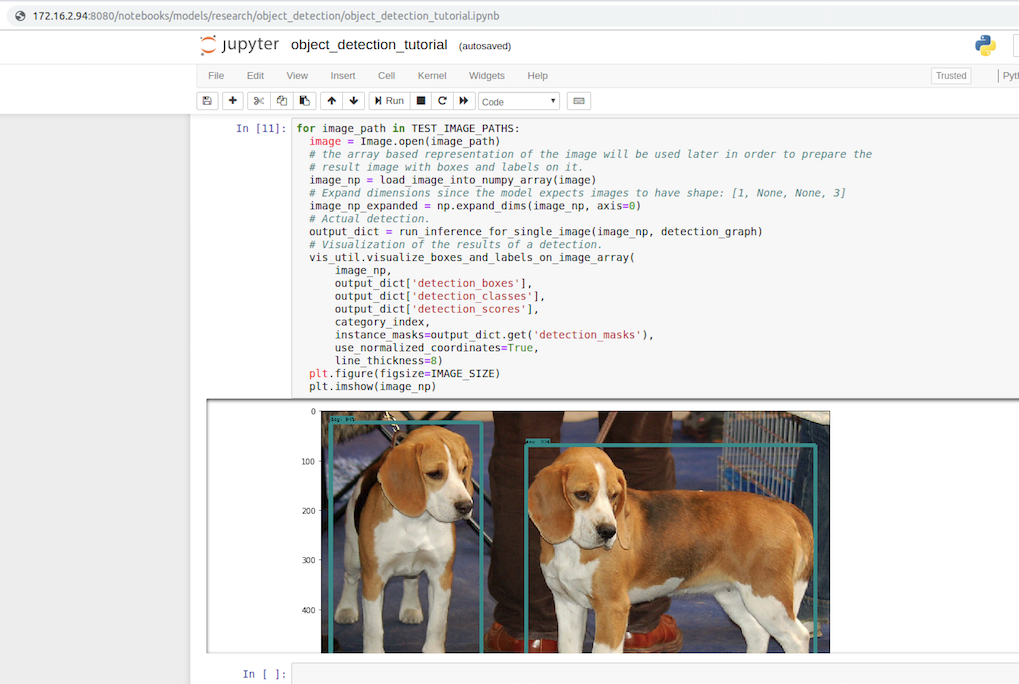Open the File menu
Viewport: 1019px width, 684px height.
tap(216, 75)
